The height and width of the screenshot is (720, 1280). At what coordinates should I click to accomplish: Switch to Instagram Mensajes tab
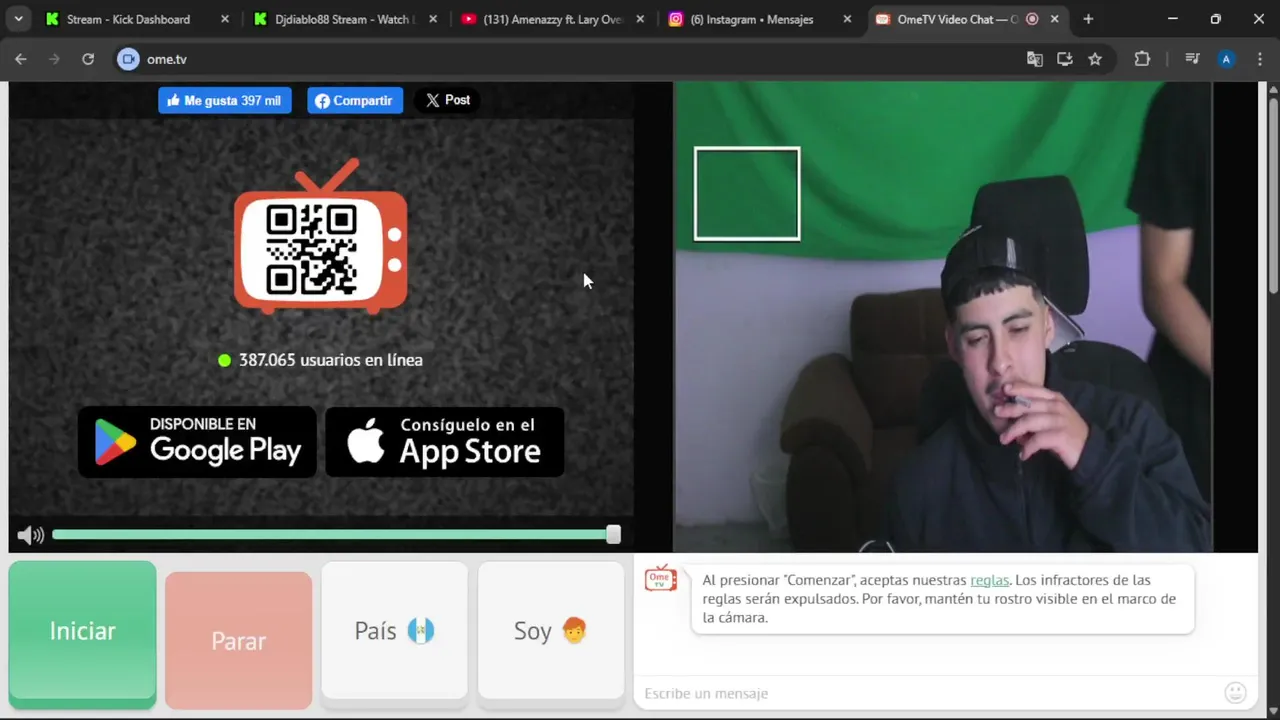point(759,19)
